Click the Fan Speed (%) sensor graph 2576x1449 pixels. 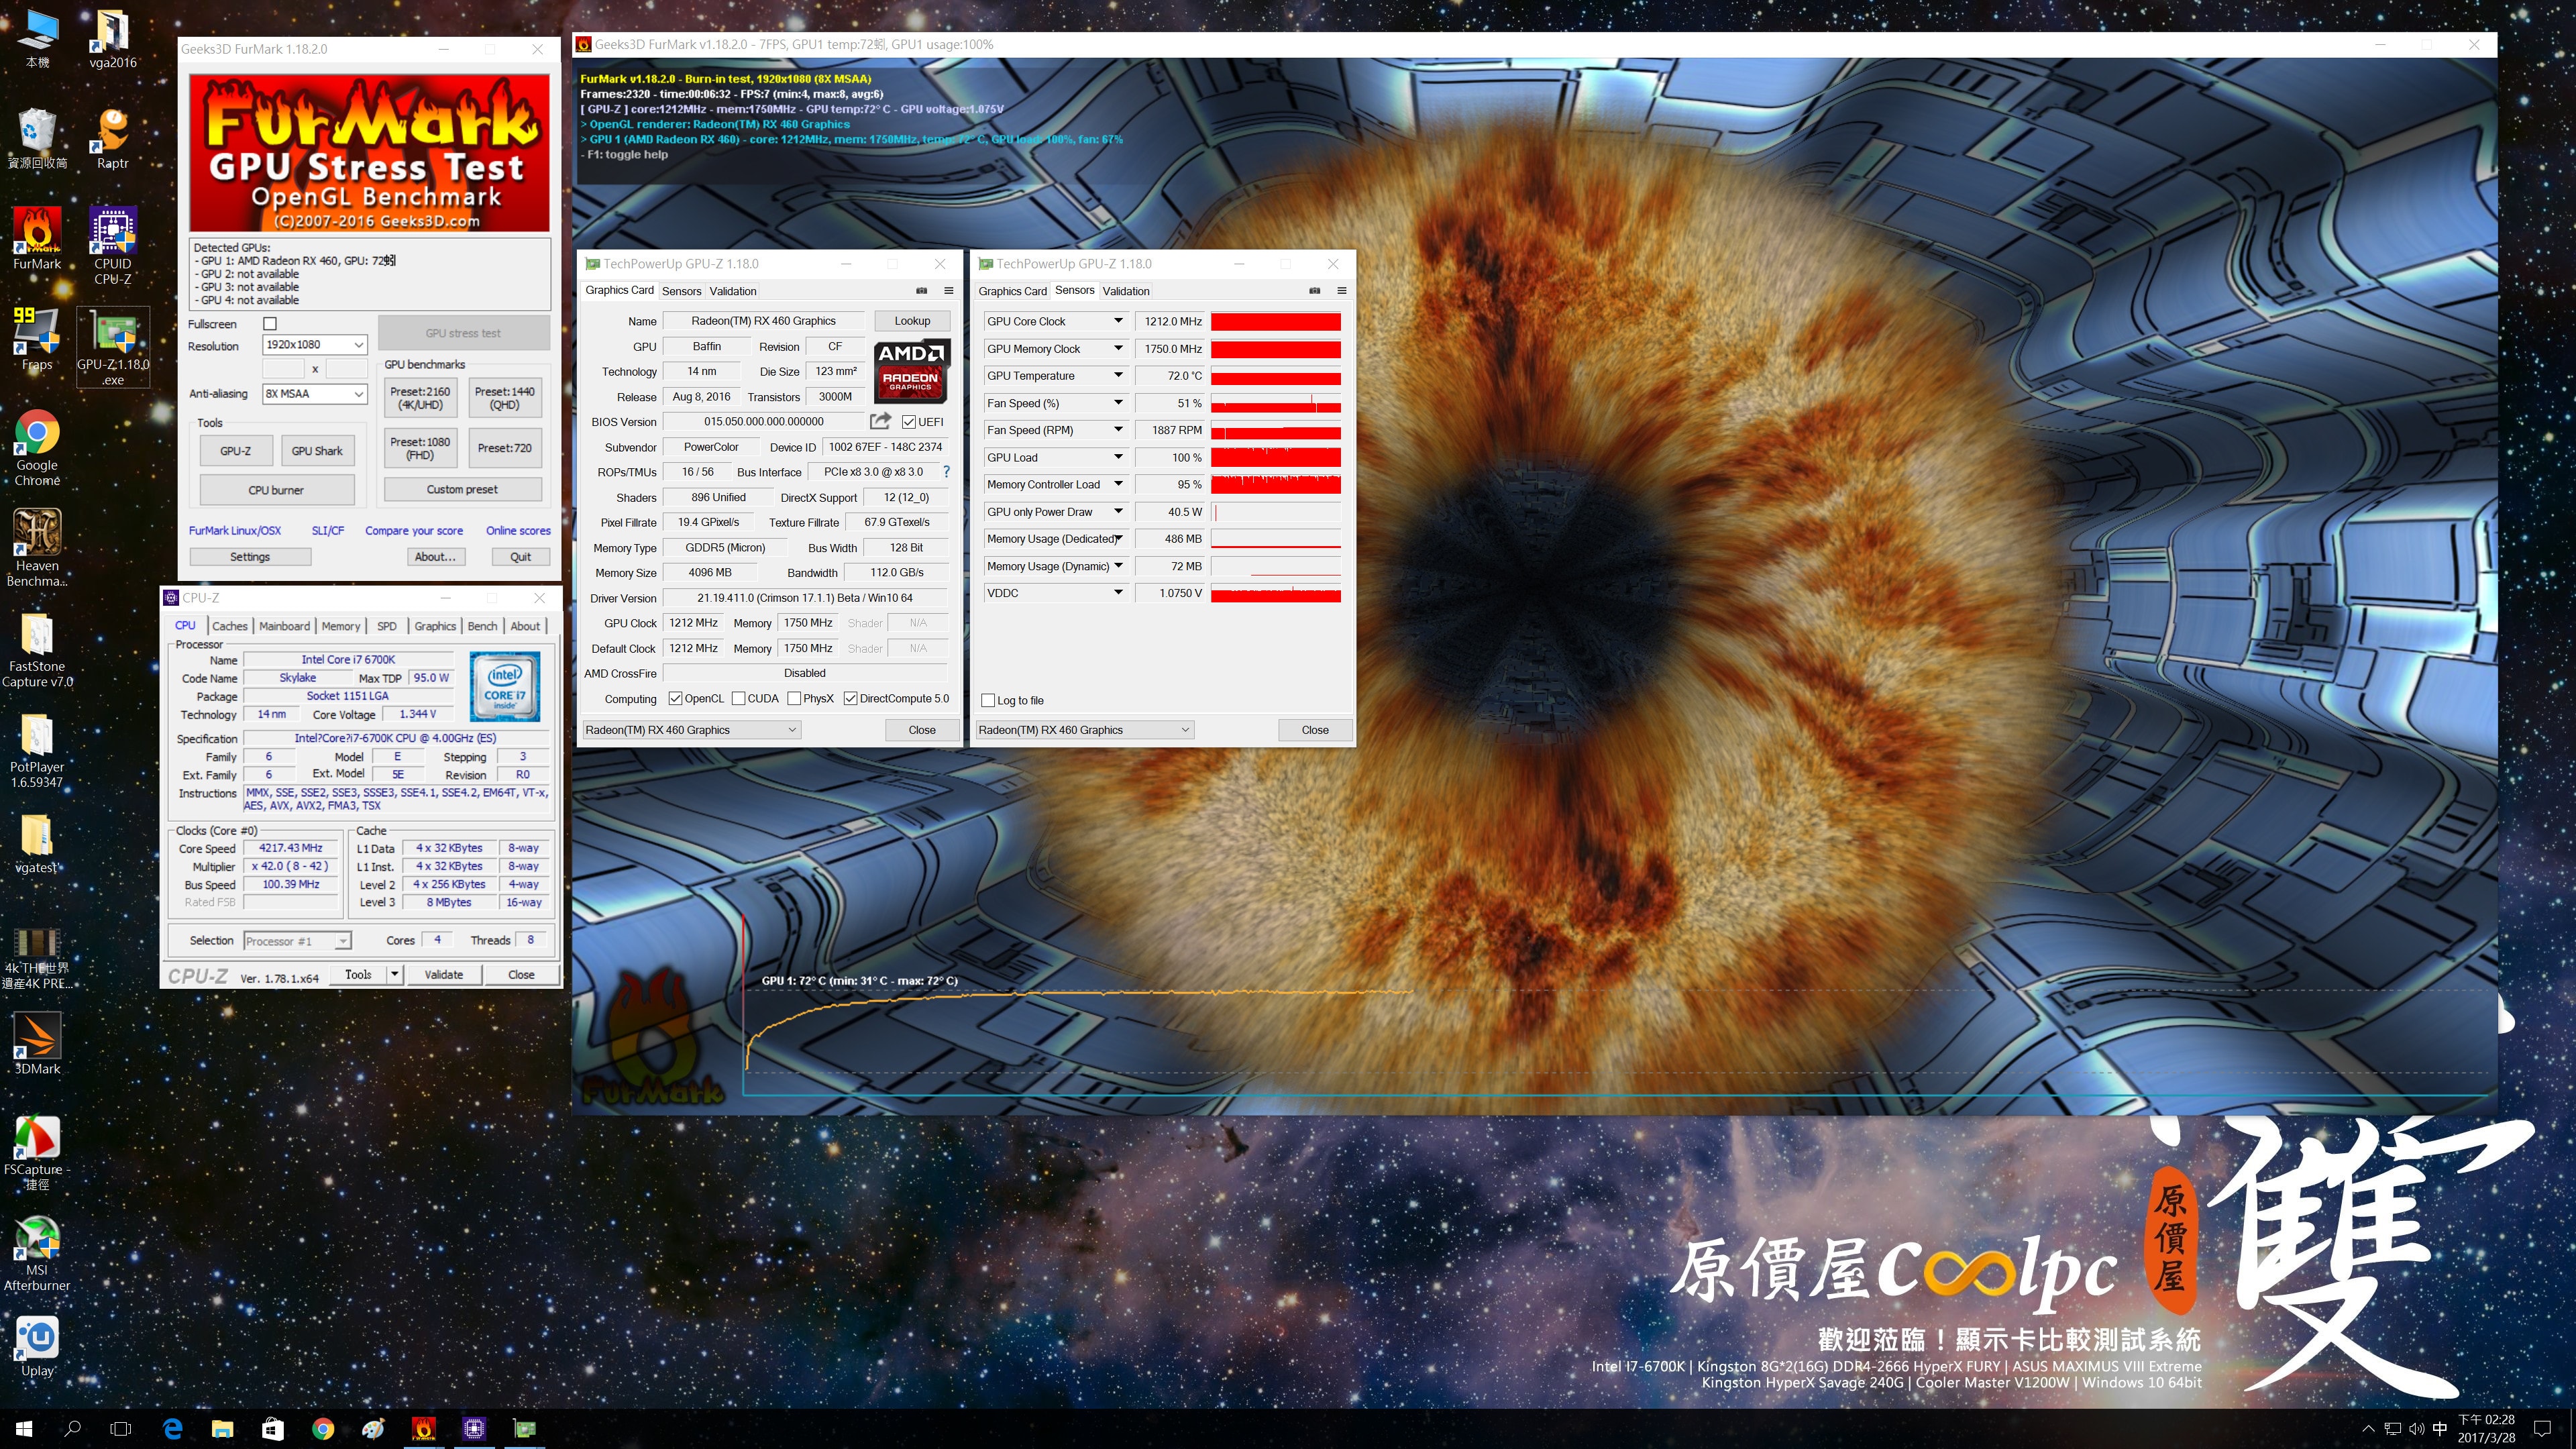(x=1275, y=403)
